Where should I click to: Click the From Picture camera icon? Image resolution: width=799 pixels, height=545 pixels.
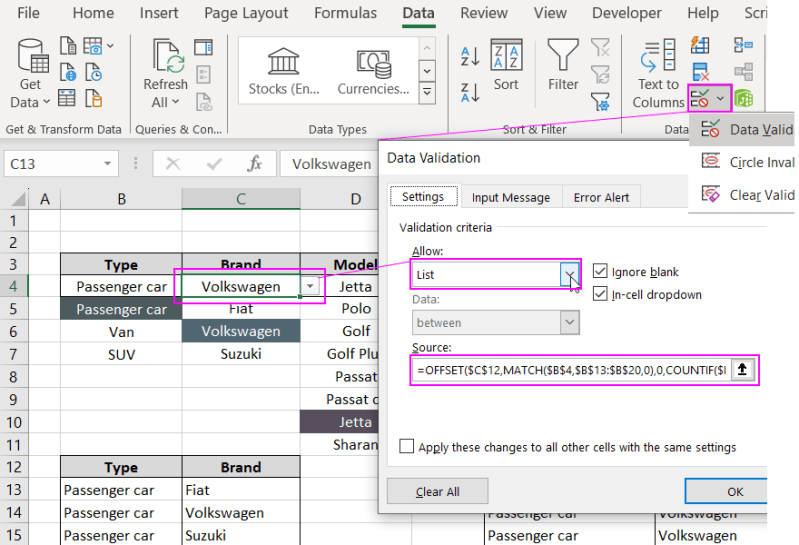coord(92,46)
